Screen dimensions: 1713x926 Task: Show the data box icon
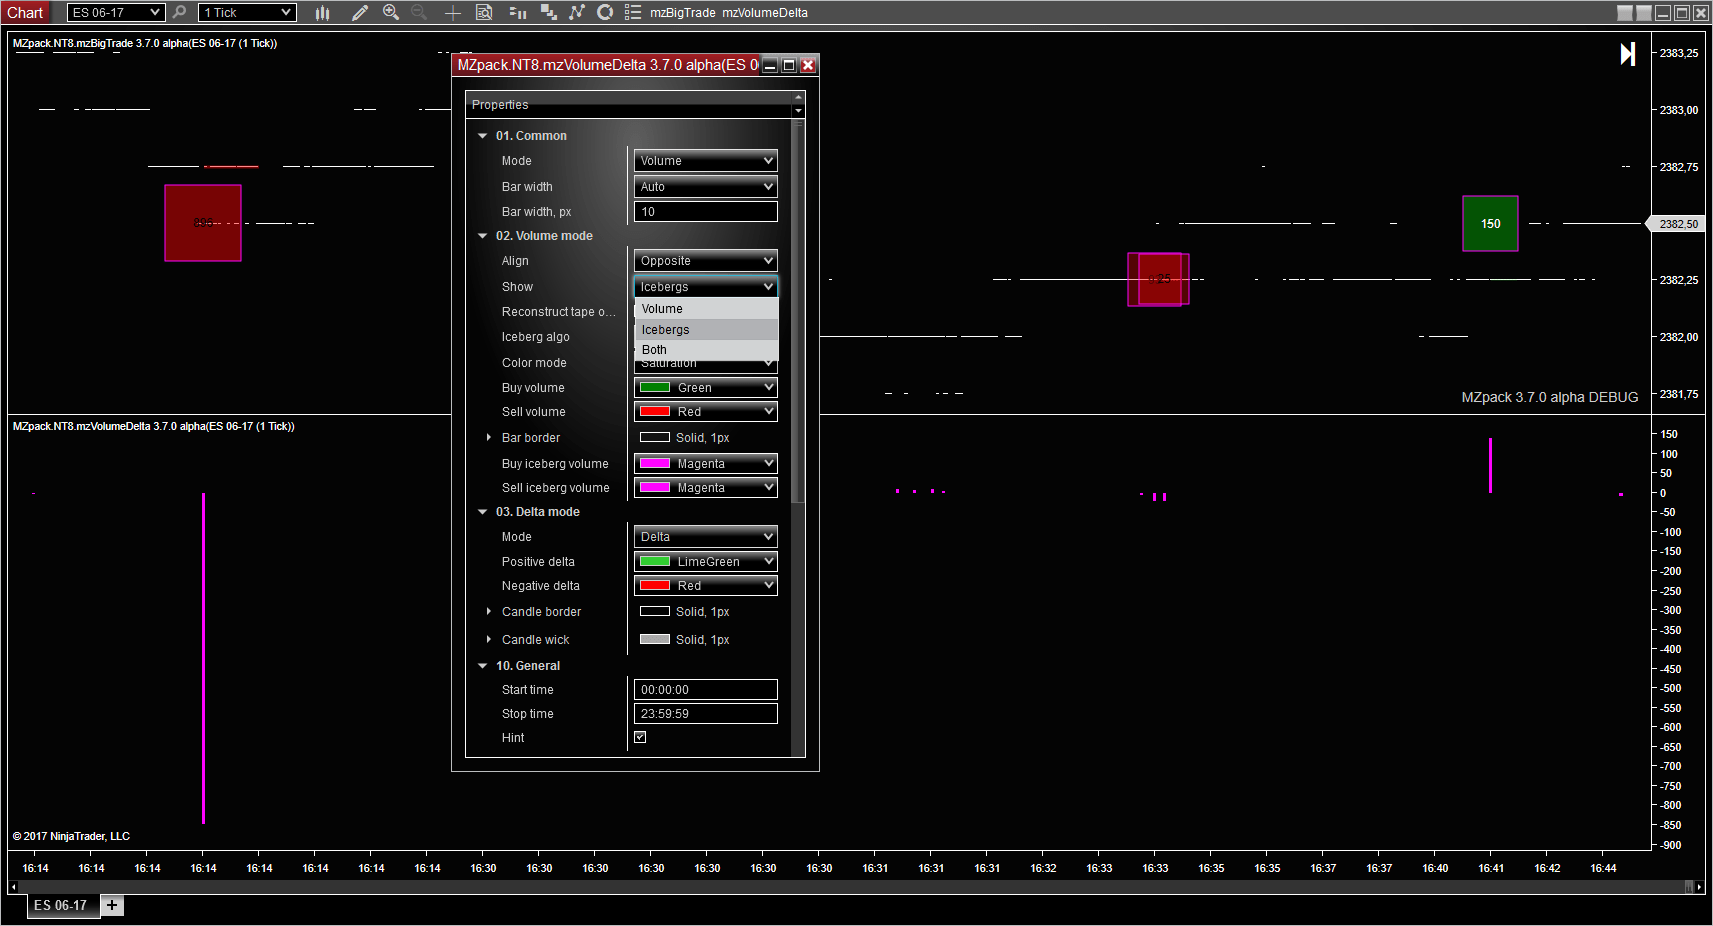[x=484, y=12]
